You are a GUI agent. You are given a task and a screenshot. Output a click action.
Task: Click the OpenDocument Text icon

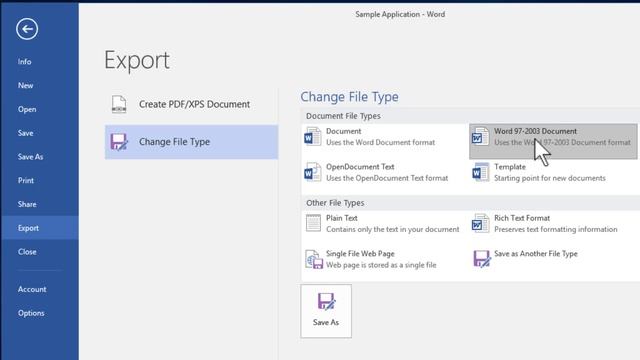click(313, 172)
